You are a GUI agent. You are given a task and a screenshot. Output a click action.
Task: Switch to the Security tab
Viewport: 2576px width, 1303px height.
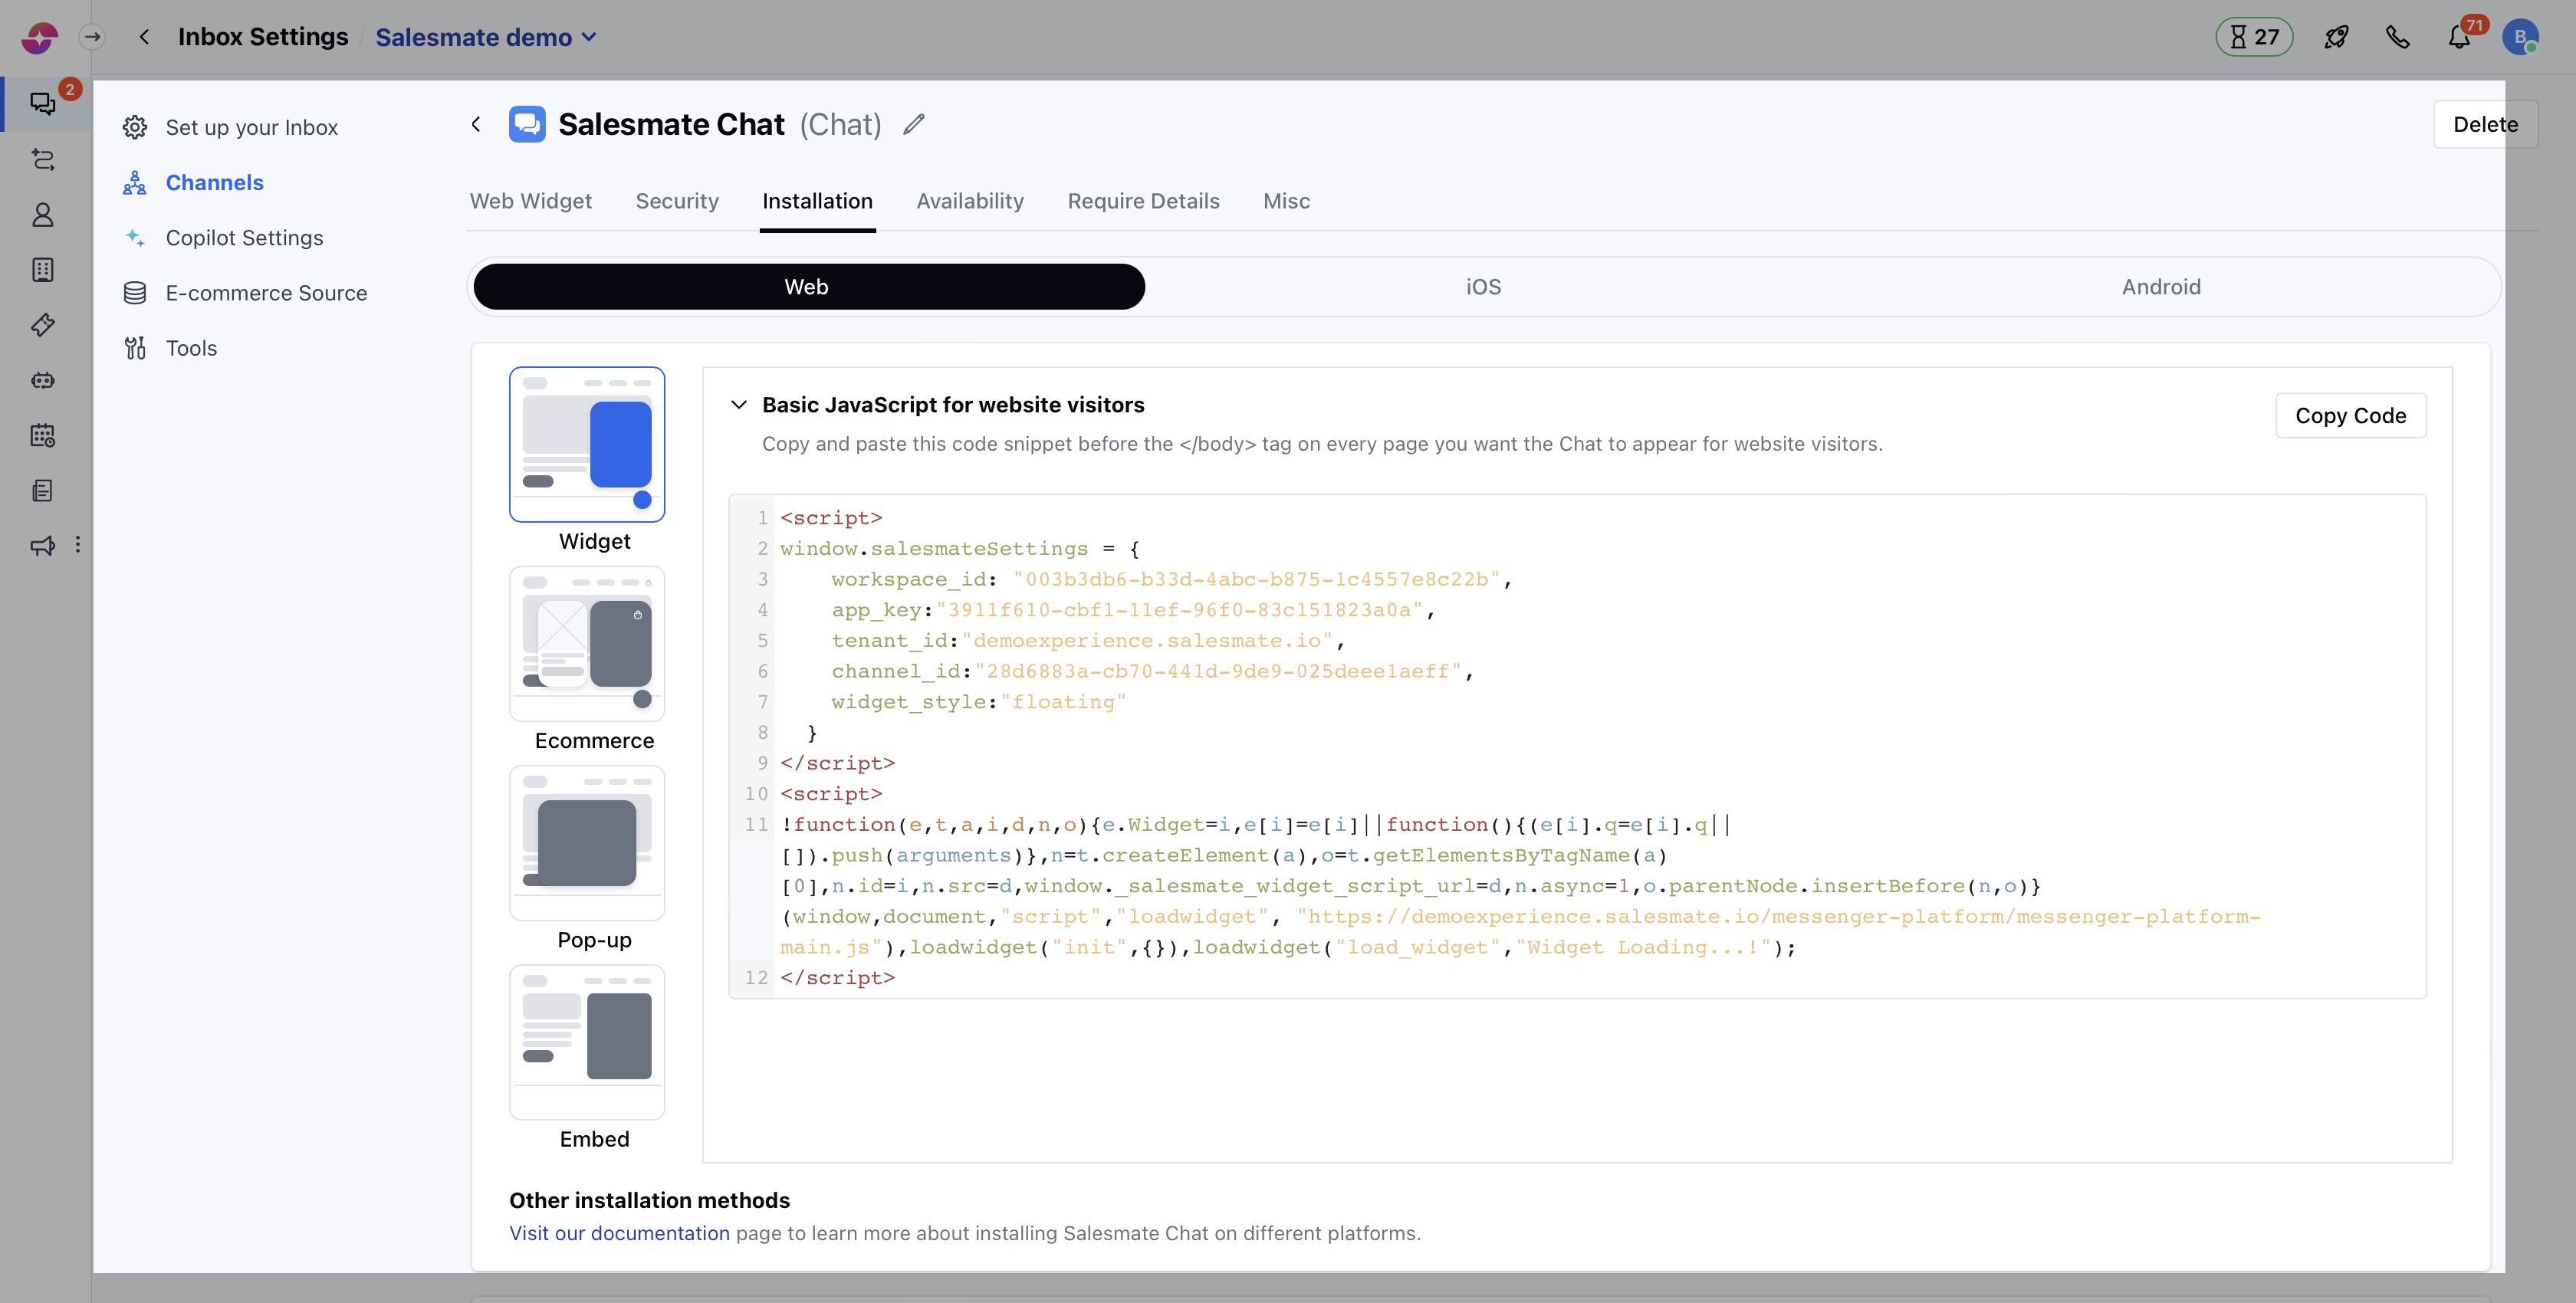677,201
